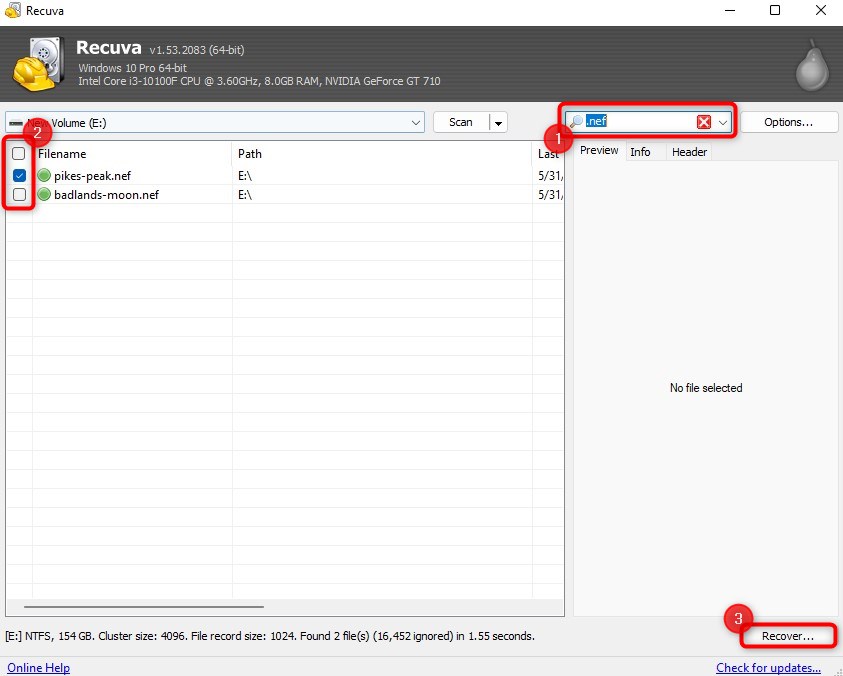Click the 'Windows 10 Pro 64-bit' system text
The width and height of the screenshot is (843, 676).
[x=133, y=68]
